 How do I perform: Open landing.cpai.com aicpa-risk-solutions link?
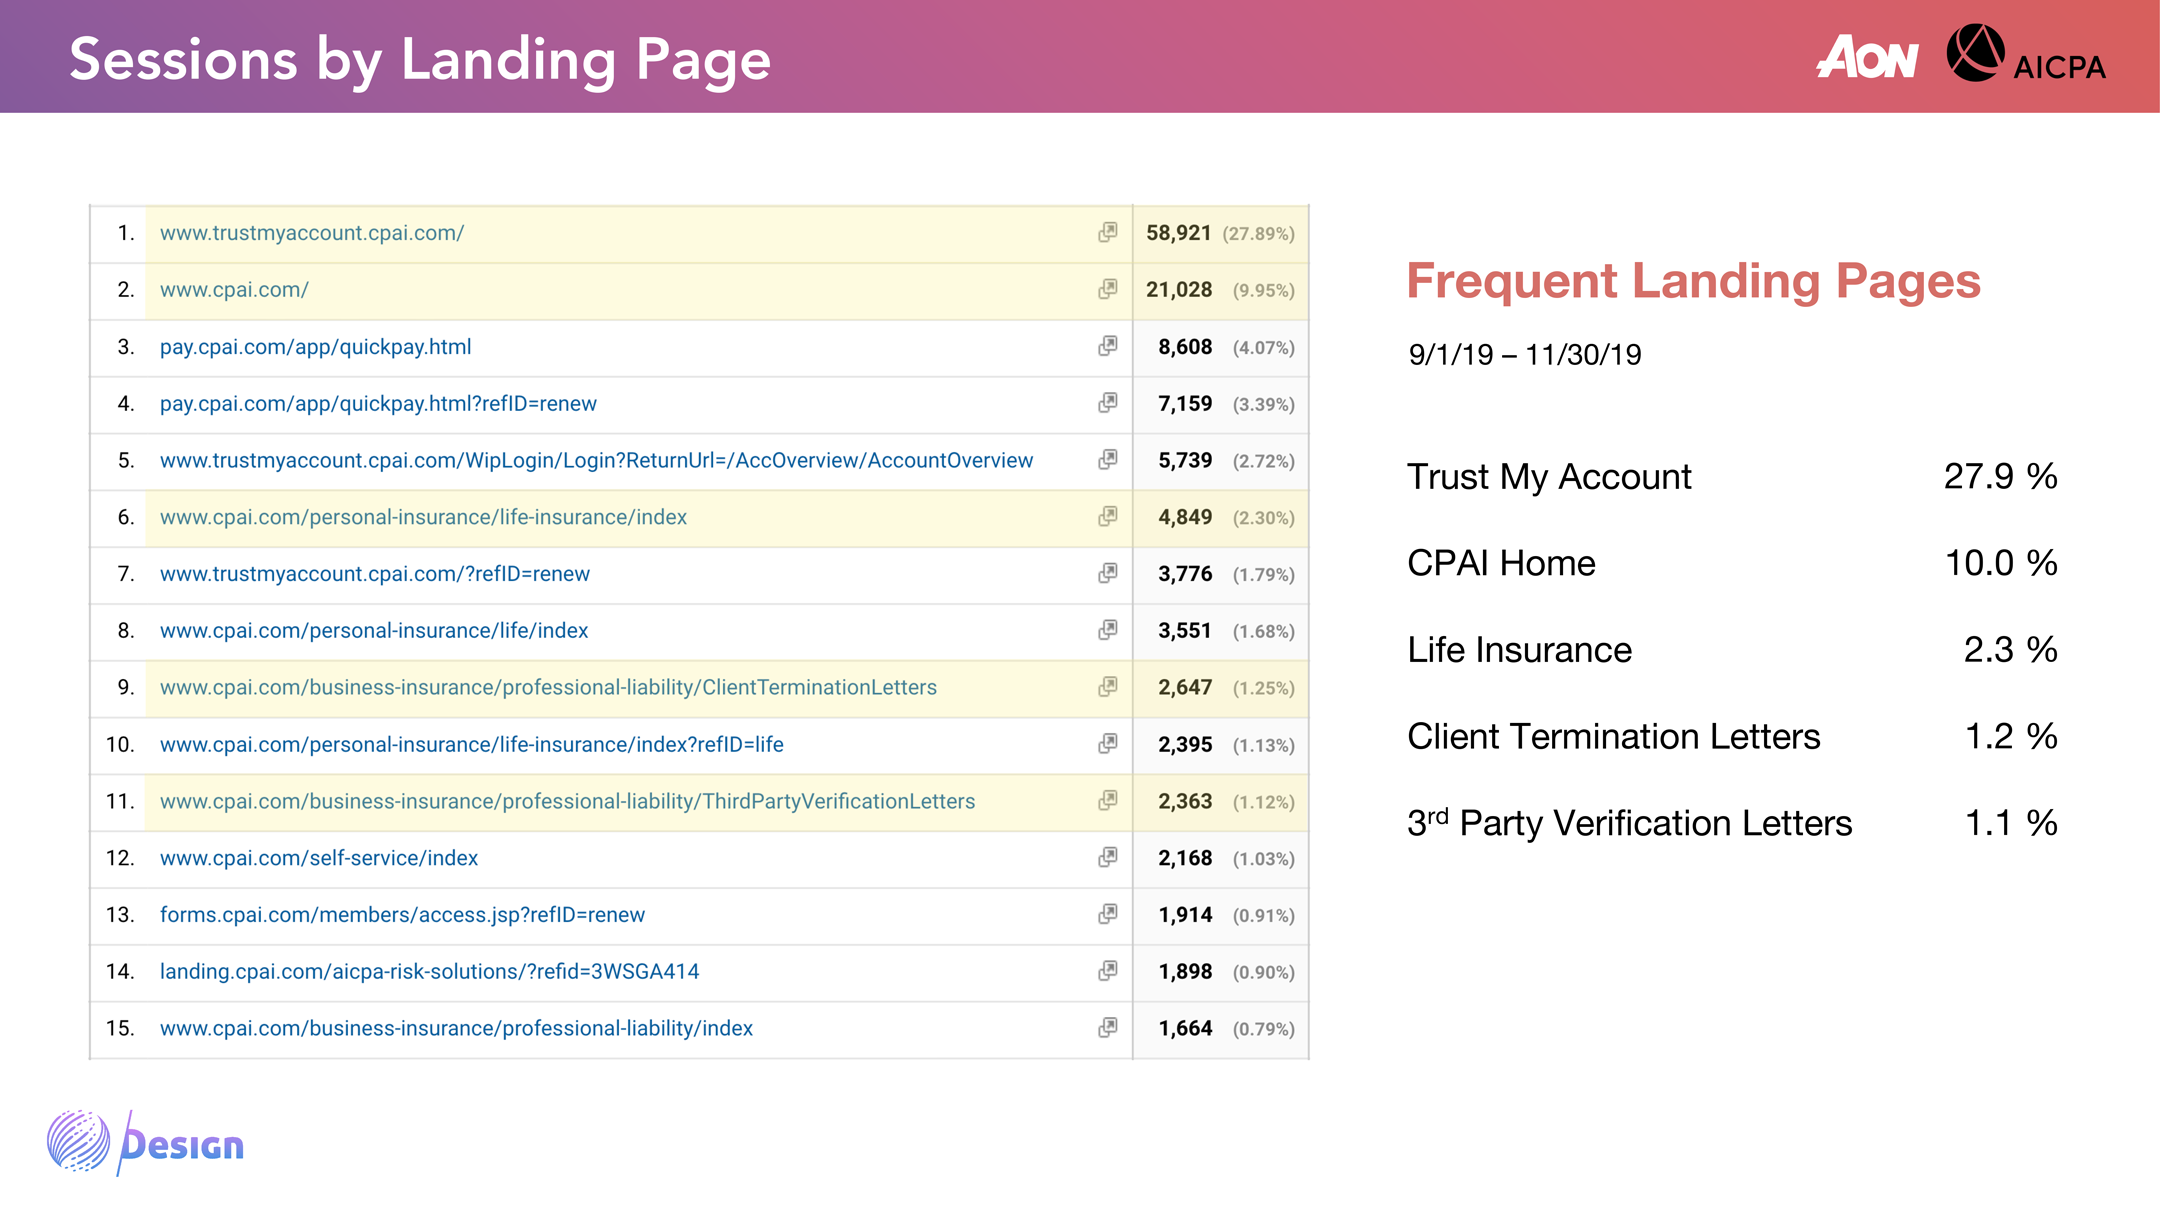(429, 972)
